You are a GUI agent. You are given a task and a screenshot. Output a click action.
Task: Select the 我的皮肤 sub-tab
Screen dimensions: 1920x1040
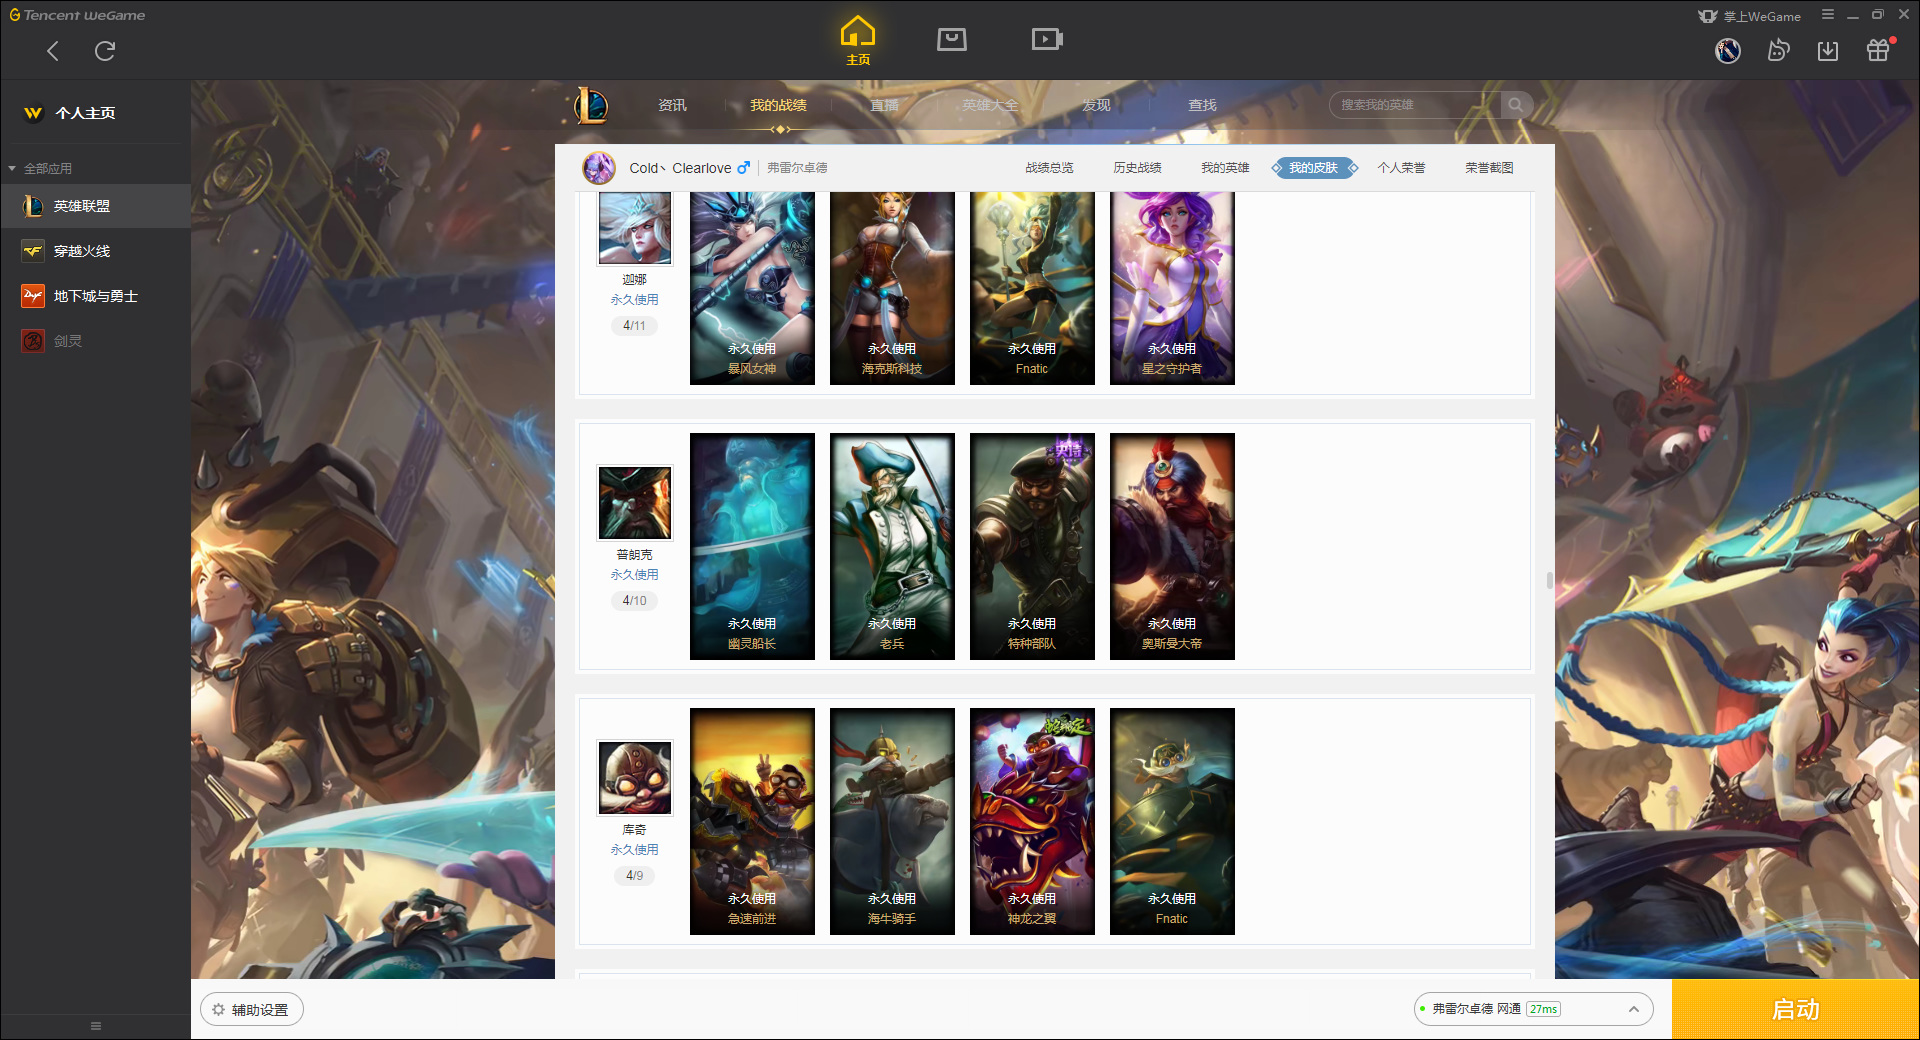pyautogui.click(x=1313, y=168)
